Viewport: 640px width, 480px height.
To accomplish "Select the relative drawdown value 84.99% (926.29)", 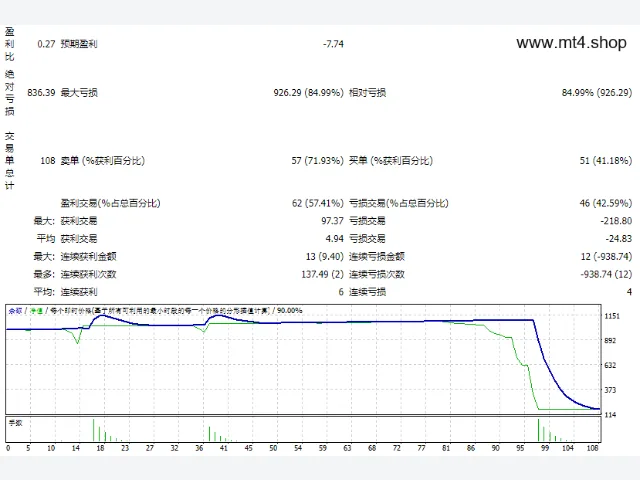I will point(597,93).
